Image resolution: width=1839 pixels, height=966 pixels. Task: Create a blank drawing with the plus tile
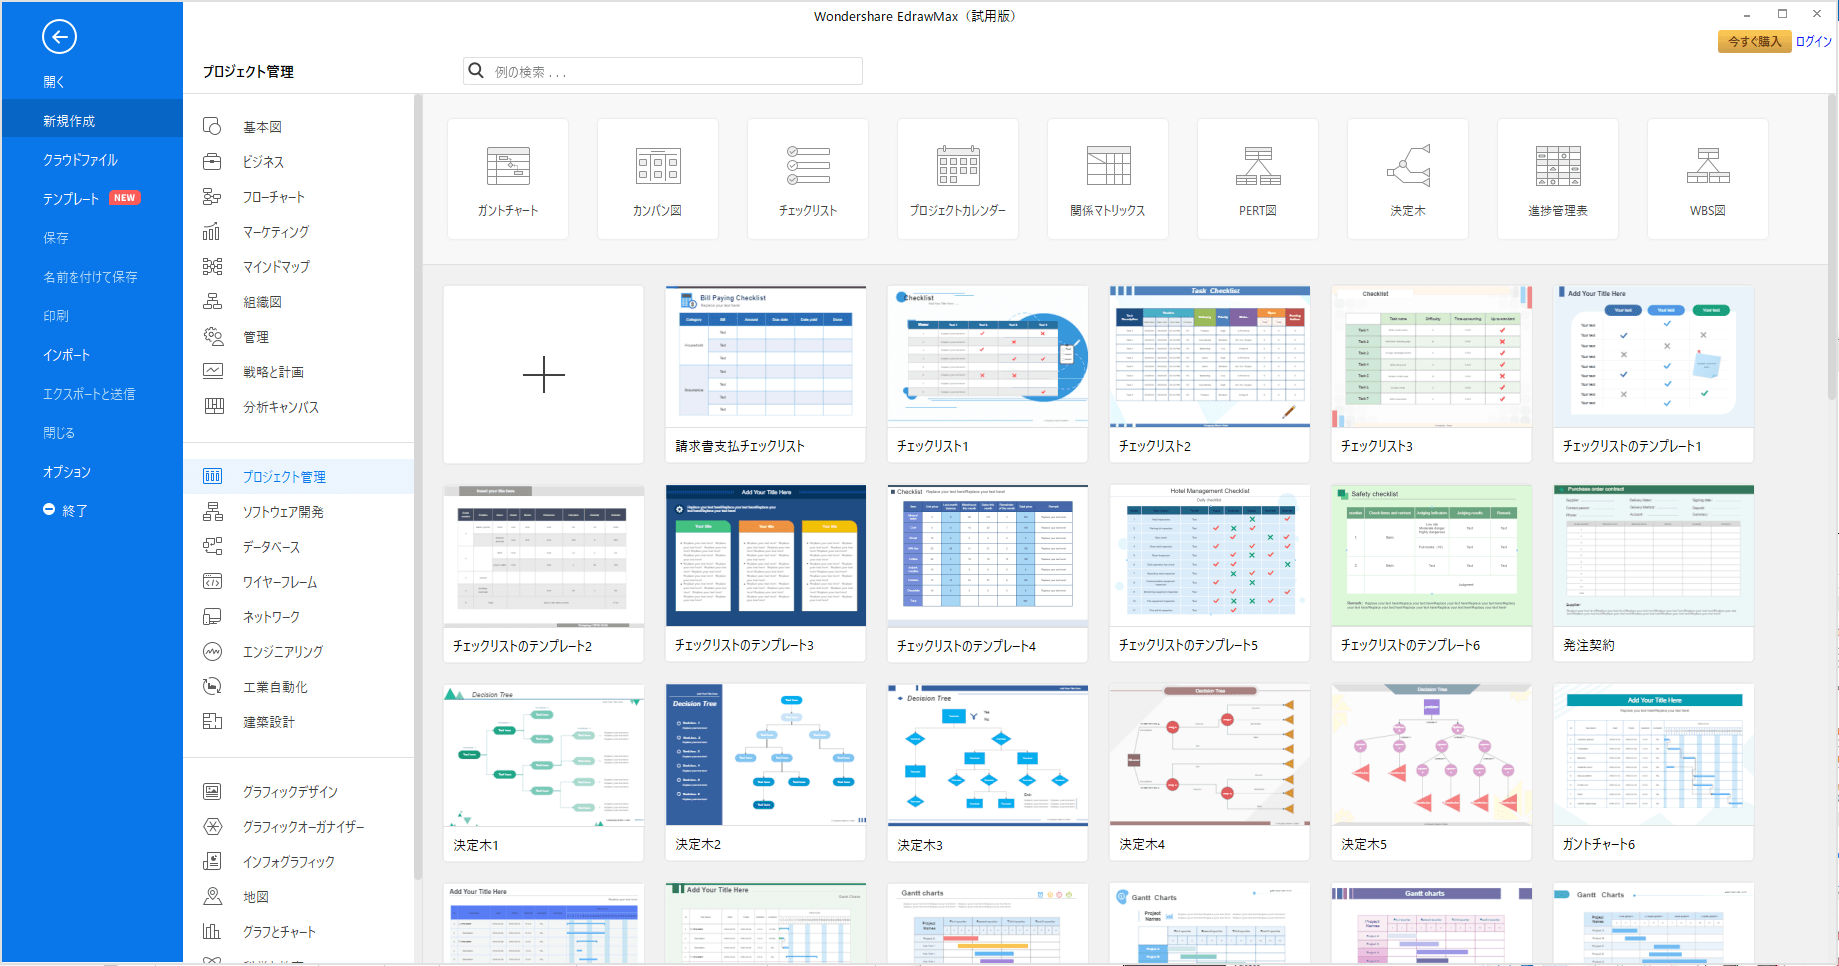click(544, 374)
